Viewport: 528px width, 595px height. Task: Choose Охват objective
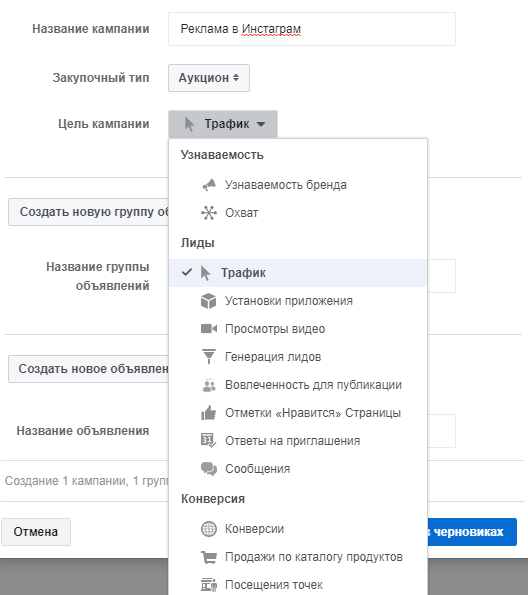pos(298,213)
